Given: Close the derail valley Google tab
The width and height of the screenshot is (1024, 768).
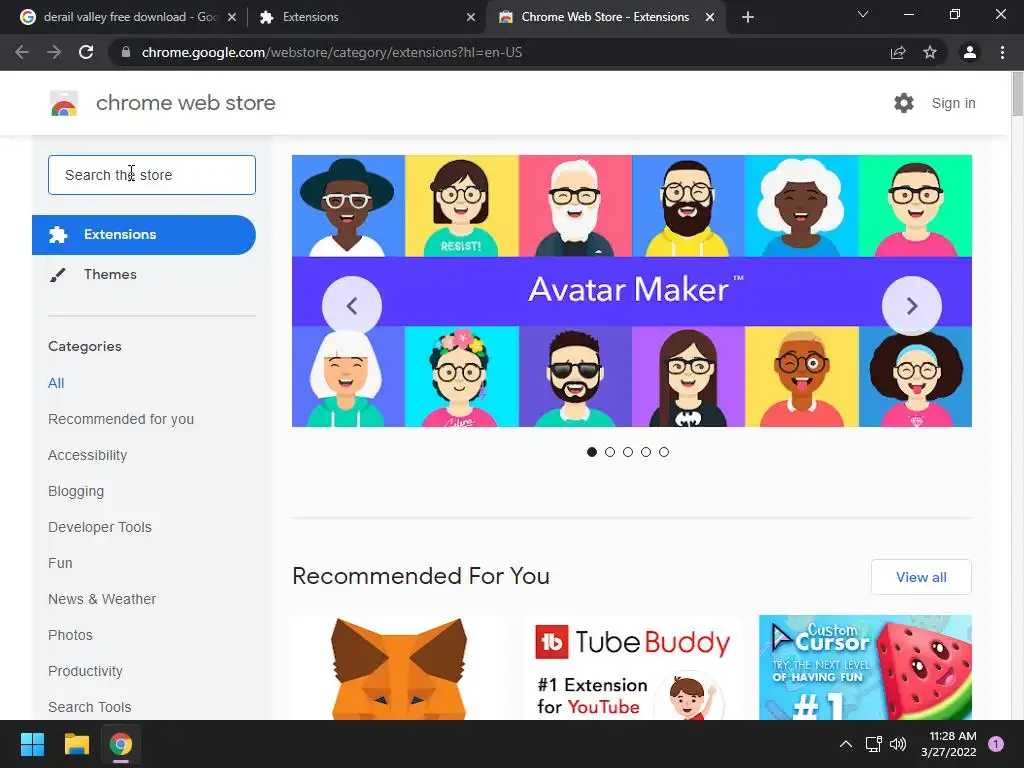Looking at the screenshot, I should click(x=232, y=18).
